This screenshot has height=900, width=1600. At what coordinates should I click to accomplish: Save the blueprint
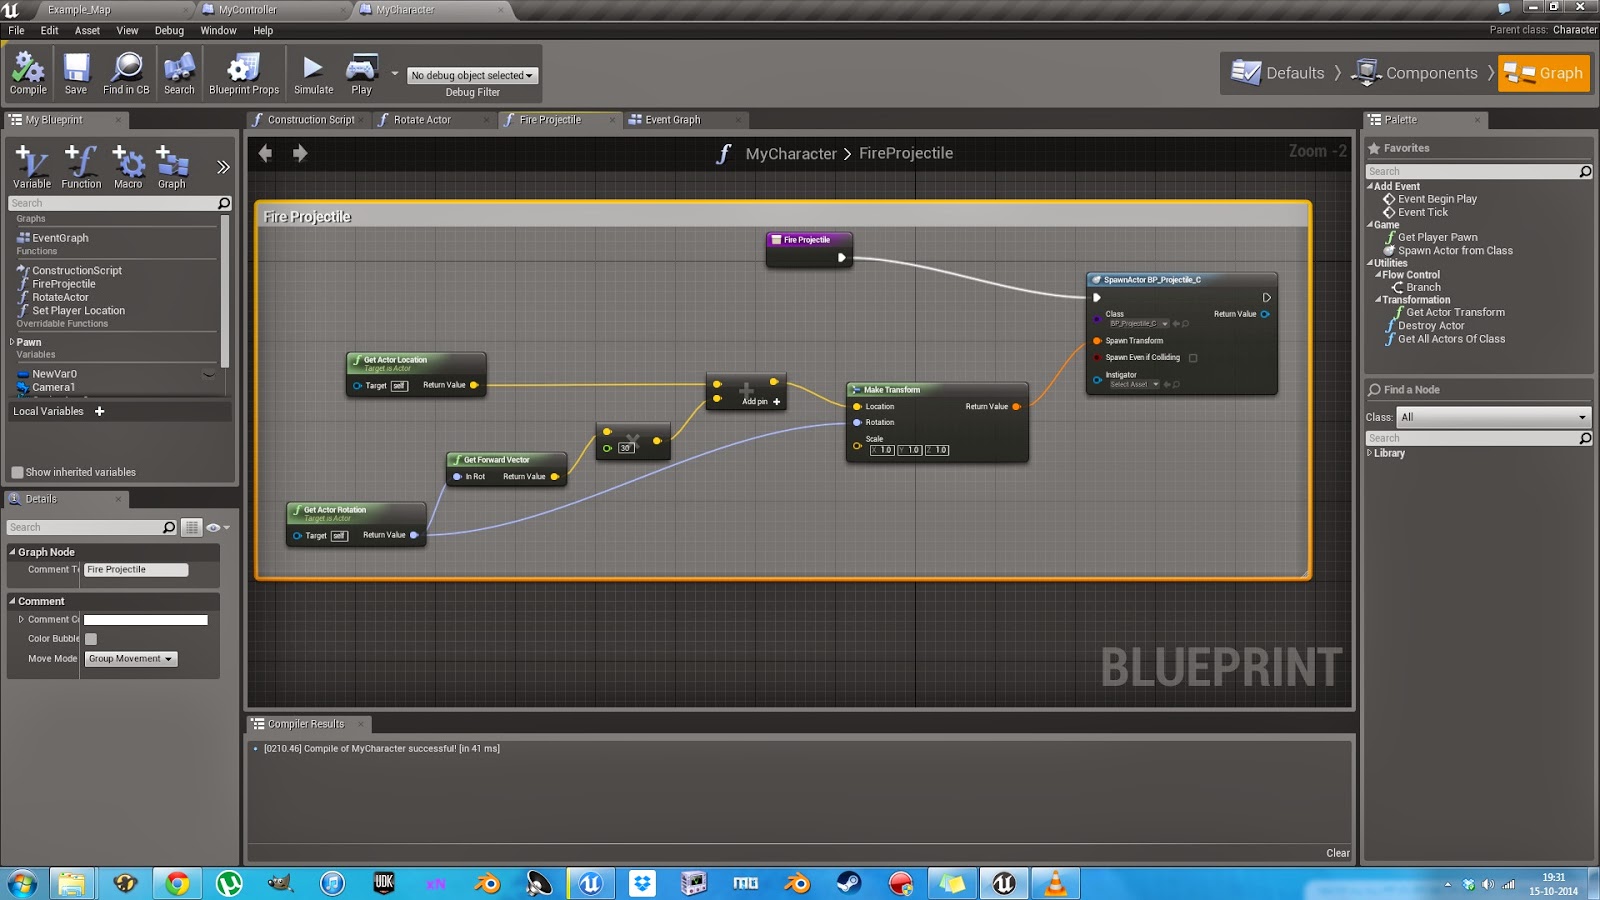coord(75,72)
